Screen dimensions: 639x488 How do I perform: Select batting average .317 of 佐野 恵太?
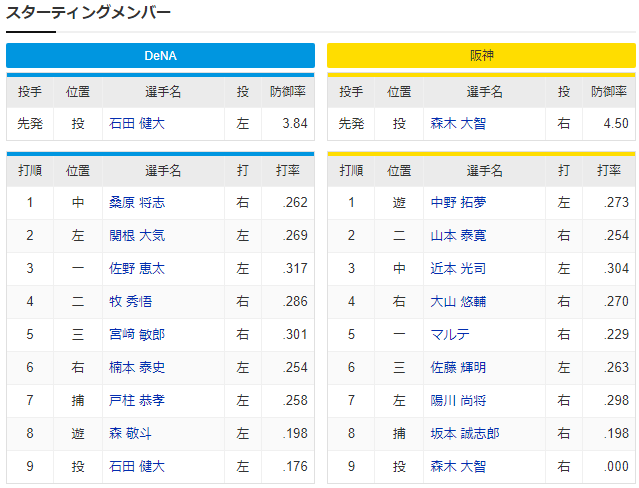click(295, 269)
